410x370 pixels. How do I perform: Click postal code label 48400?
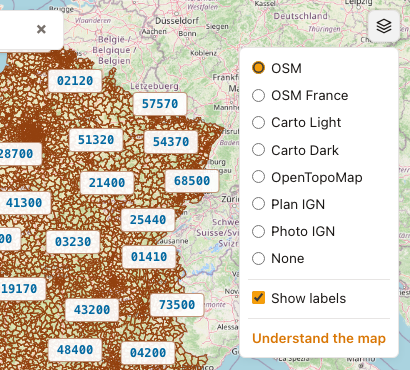point(75,350)
